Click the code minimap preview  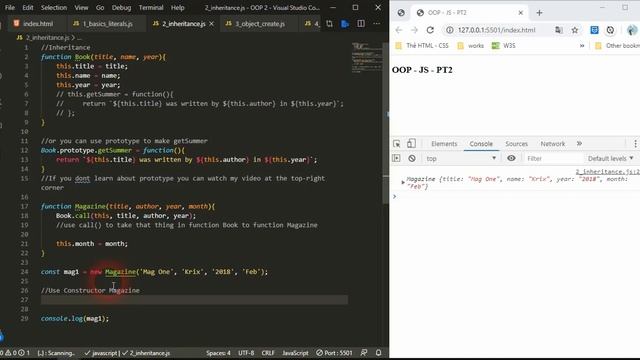pyautogui.click(x=367, y=57)
